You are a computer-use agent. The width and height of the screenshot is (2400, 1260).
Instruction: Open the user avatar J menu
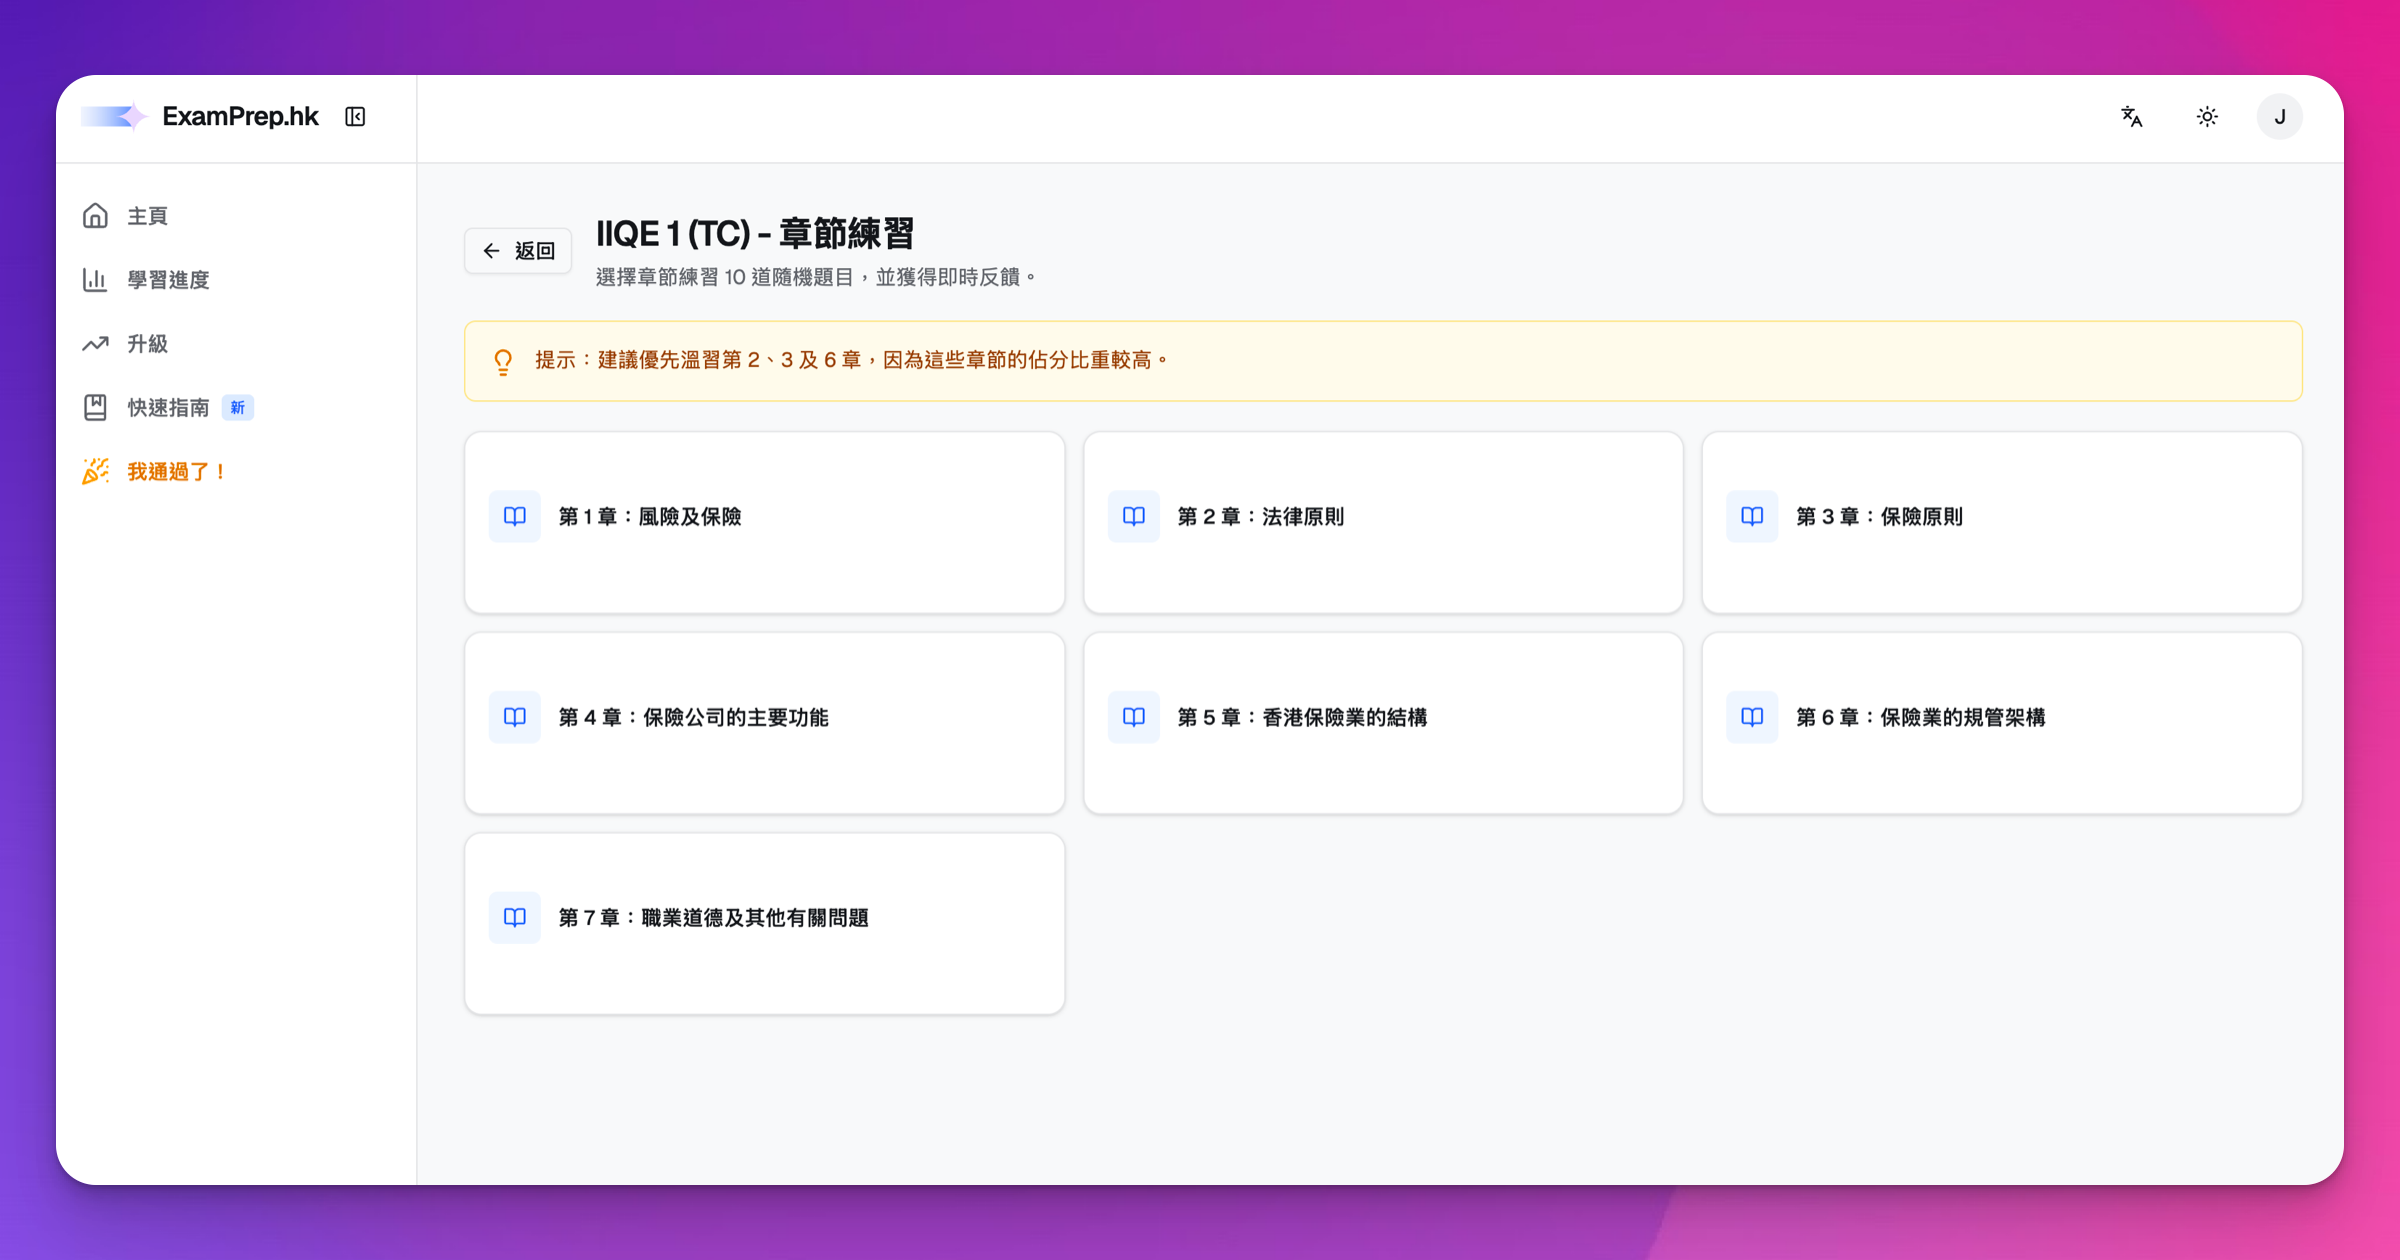(x=2279, y=117)
